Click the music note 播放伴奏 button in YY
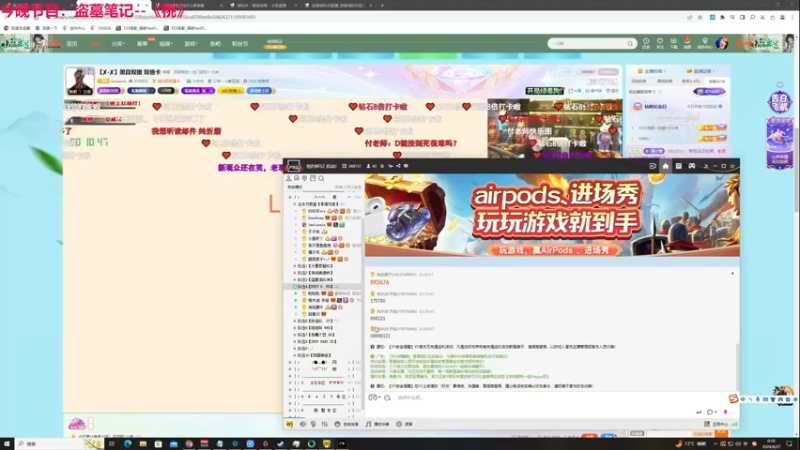Screen dimensions: 800x450 (x=378, y=424)
